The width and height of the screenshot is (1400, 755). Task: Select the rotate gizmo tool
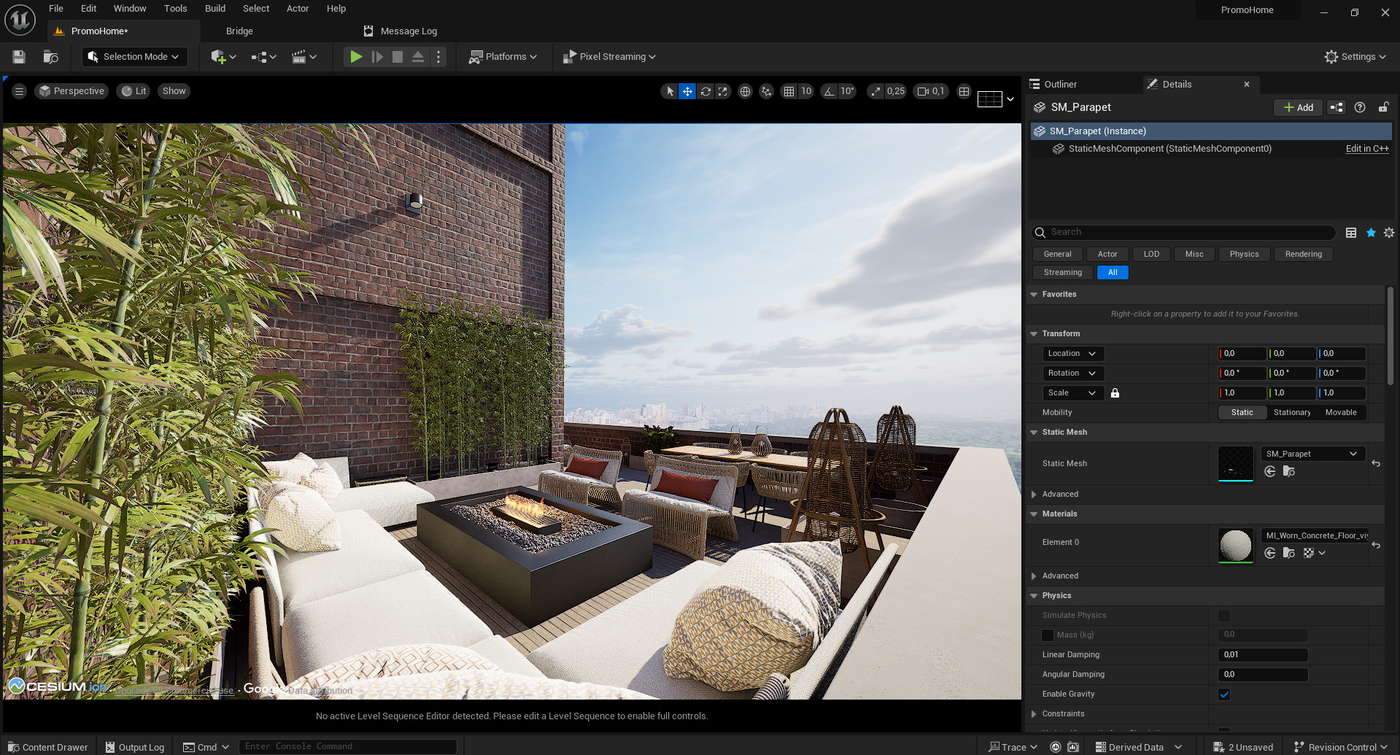pyautogui.click(x=705, y=91)
